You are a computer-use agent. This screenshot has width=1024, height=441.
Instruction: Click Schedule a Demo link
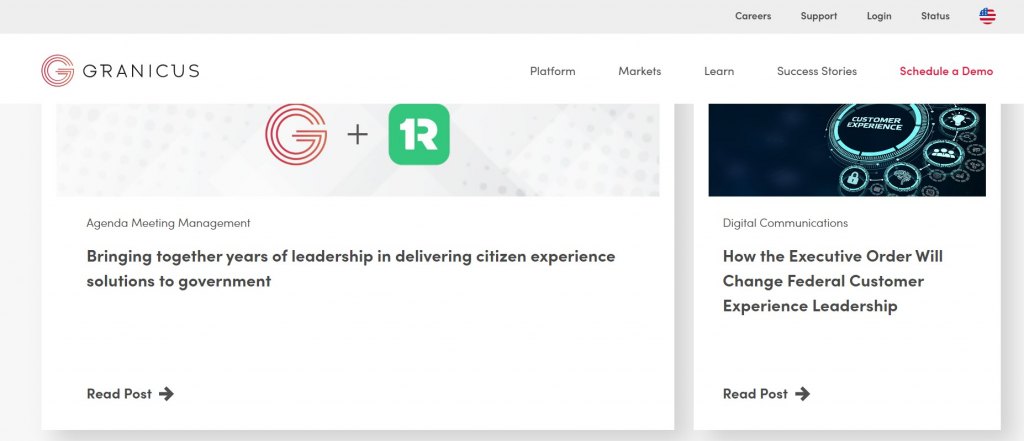[946, 71]
